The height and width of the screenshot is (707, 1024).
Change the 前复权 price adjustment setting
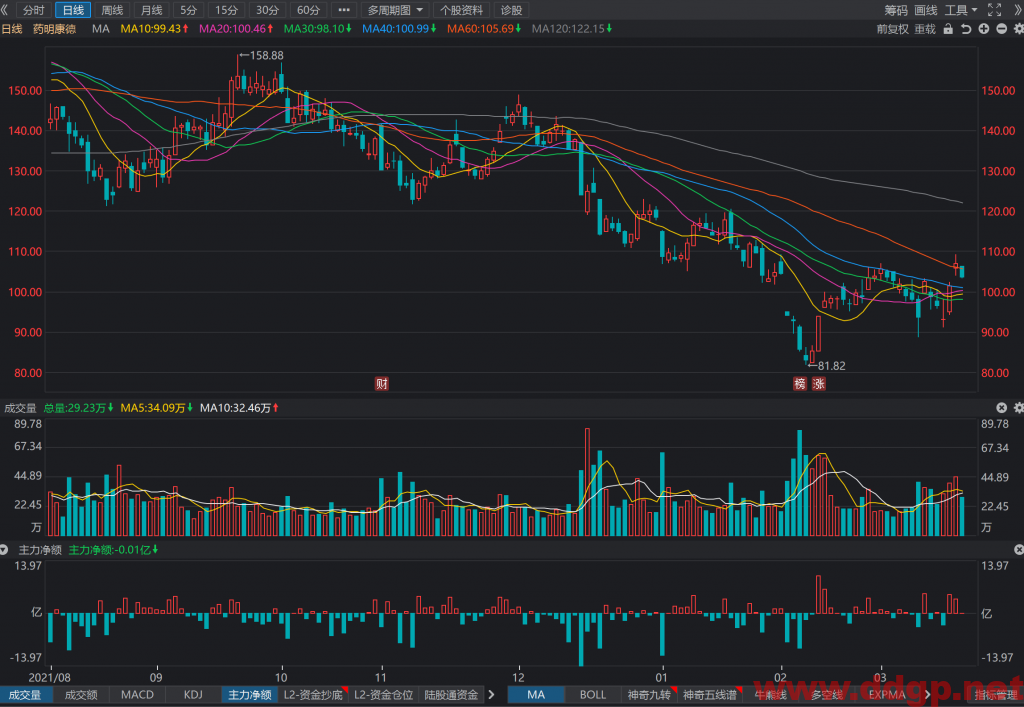[892, 29]
